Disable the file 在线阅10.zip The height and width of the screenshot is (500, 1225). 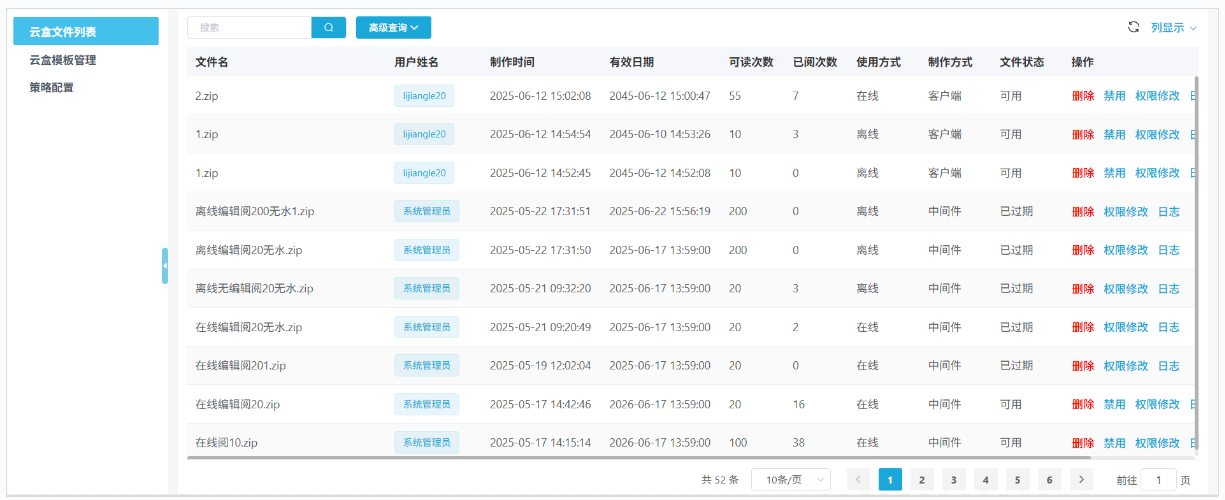click(1114, 443)
